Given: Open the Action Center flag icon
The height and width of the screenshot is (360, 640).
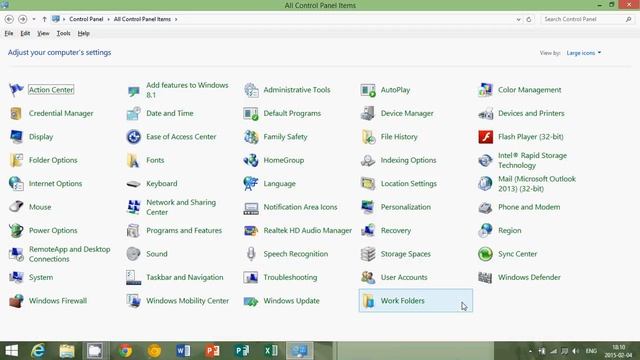Looking at the screenshot, I should coord(16,89).
